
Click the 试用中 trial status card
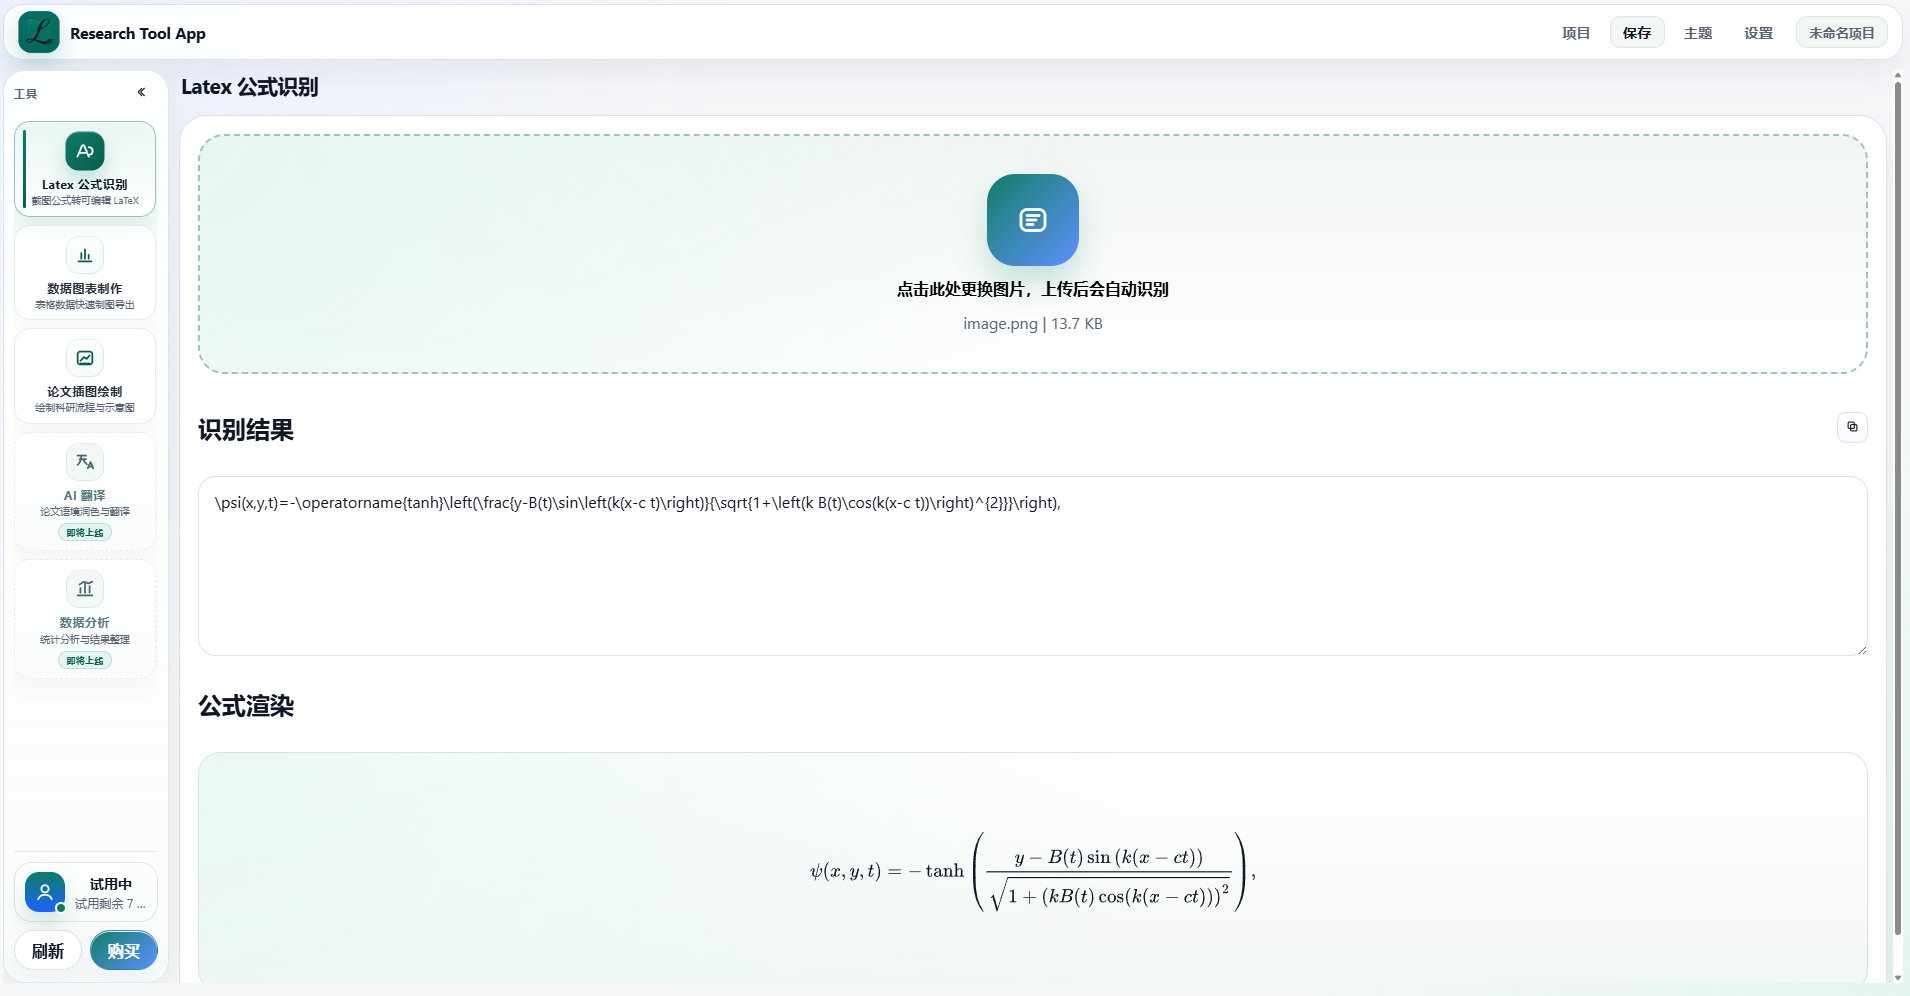(86, 892)
